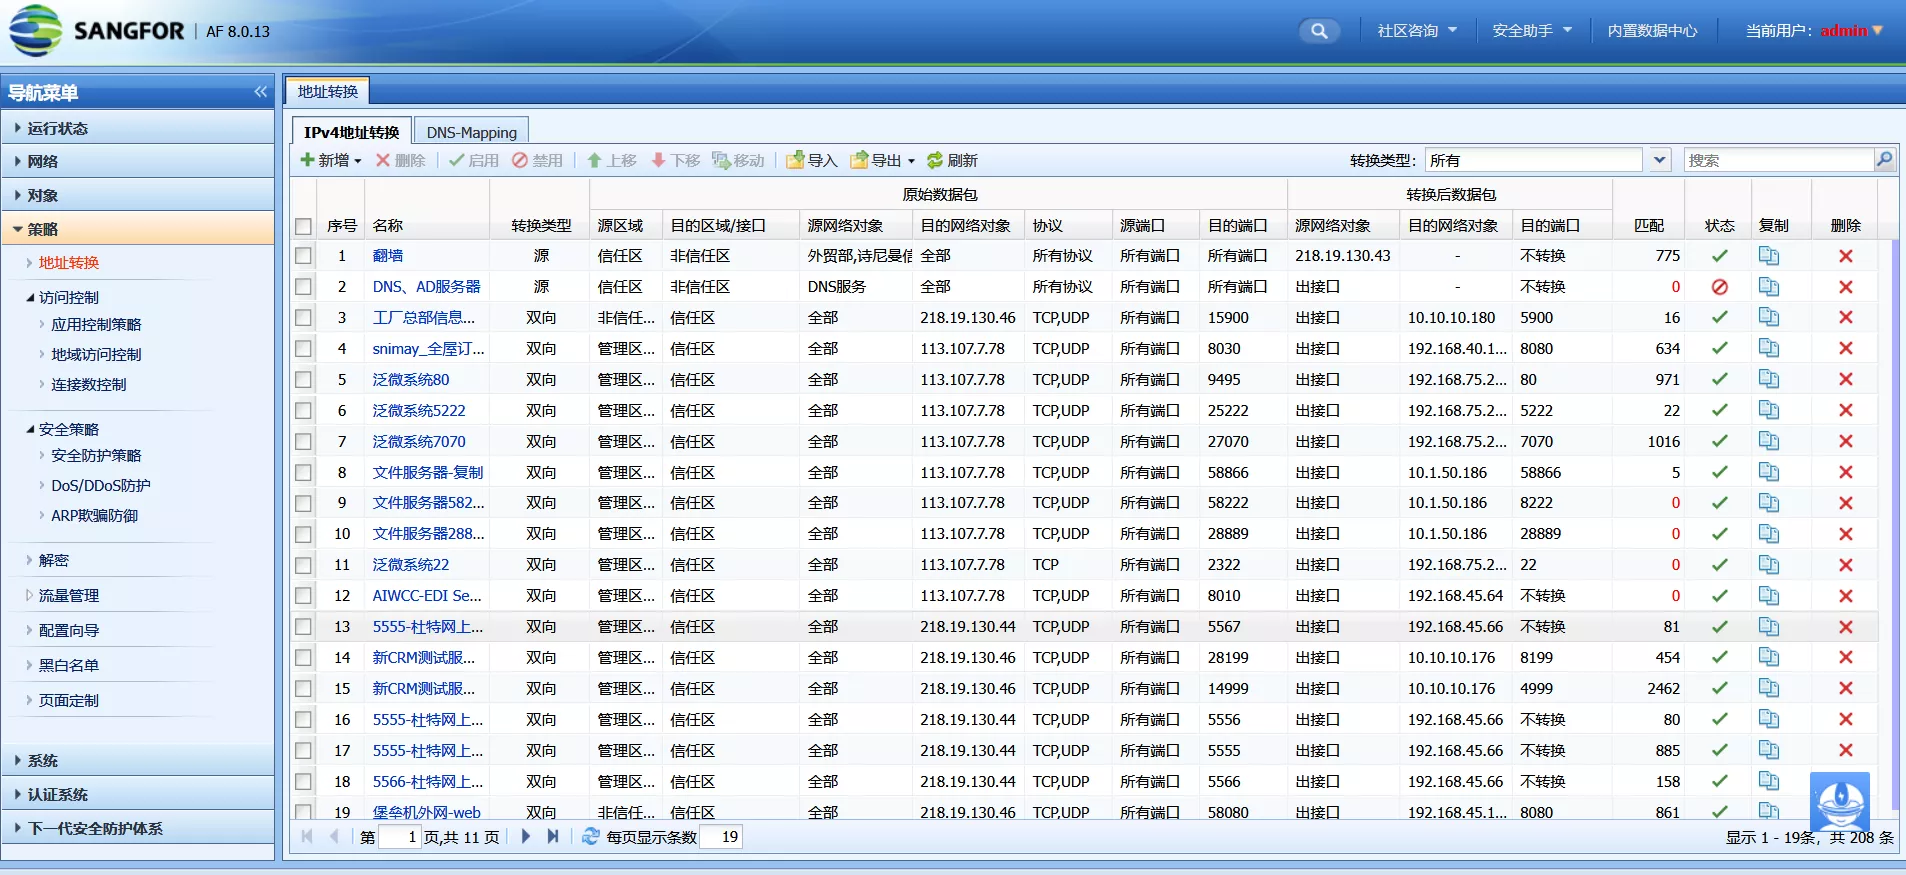The image size is (1906, 875).
Task: Check the box for rule 7
Action: pyautogui.click(x=304, y=442)
